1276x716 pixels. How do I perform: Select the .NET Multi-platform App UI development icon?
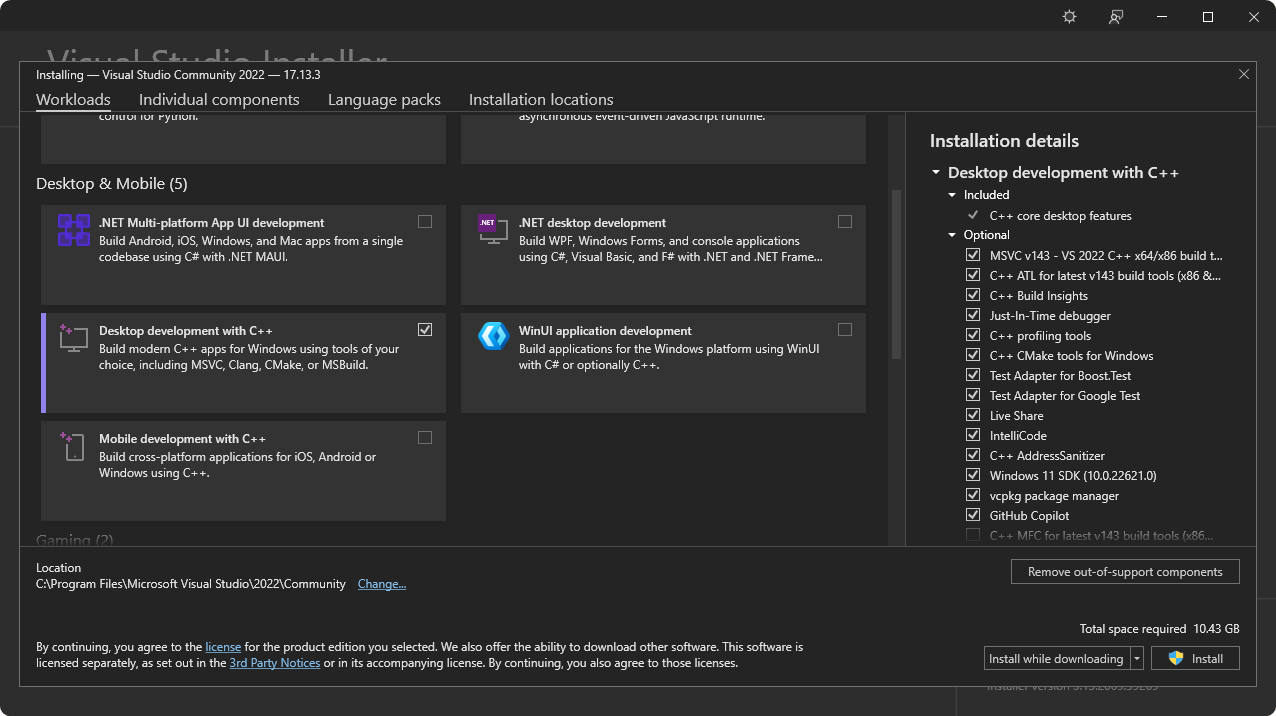(x=72, y=228)
